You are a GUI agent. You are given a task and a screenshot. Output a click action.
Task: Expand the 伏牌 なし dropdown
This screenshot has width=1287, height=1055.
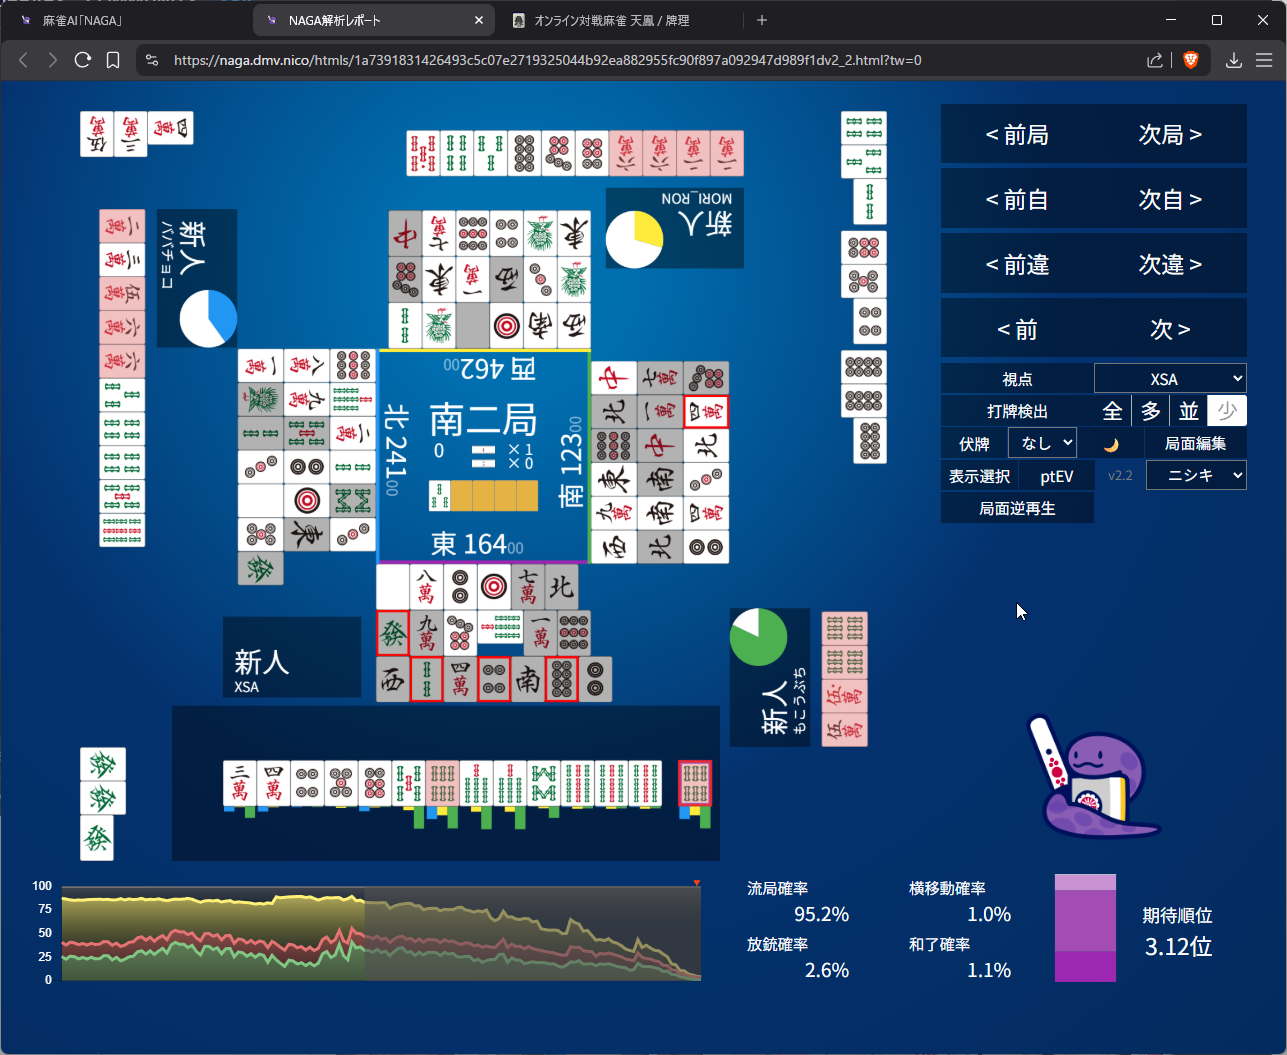point(1042,443)
